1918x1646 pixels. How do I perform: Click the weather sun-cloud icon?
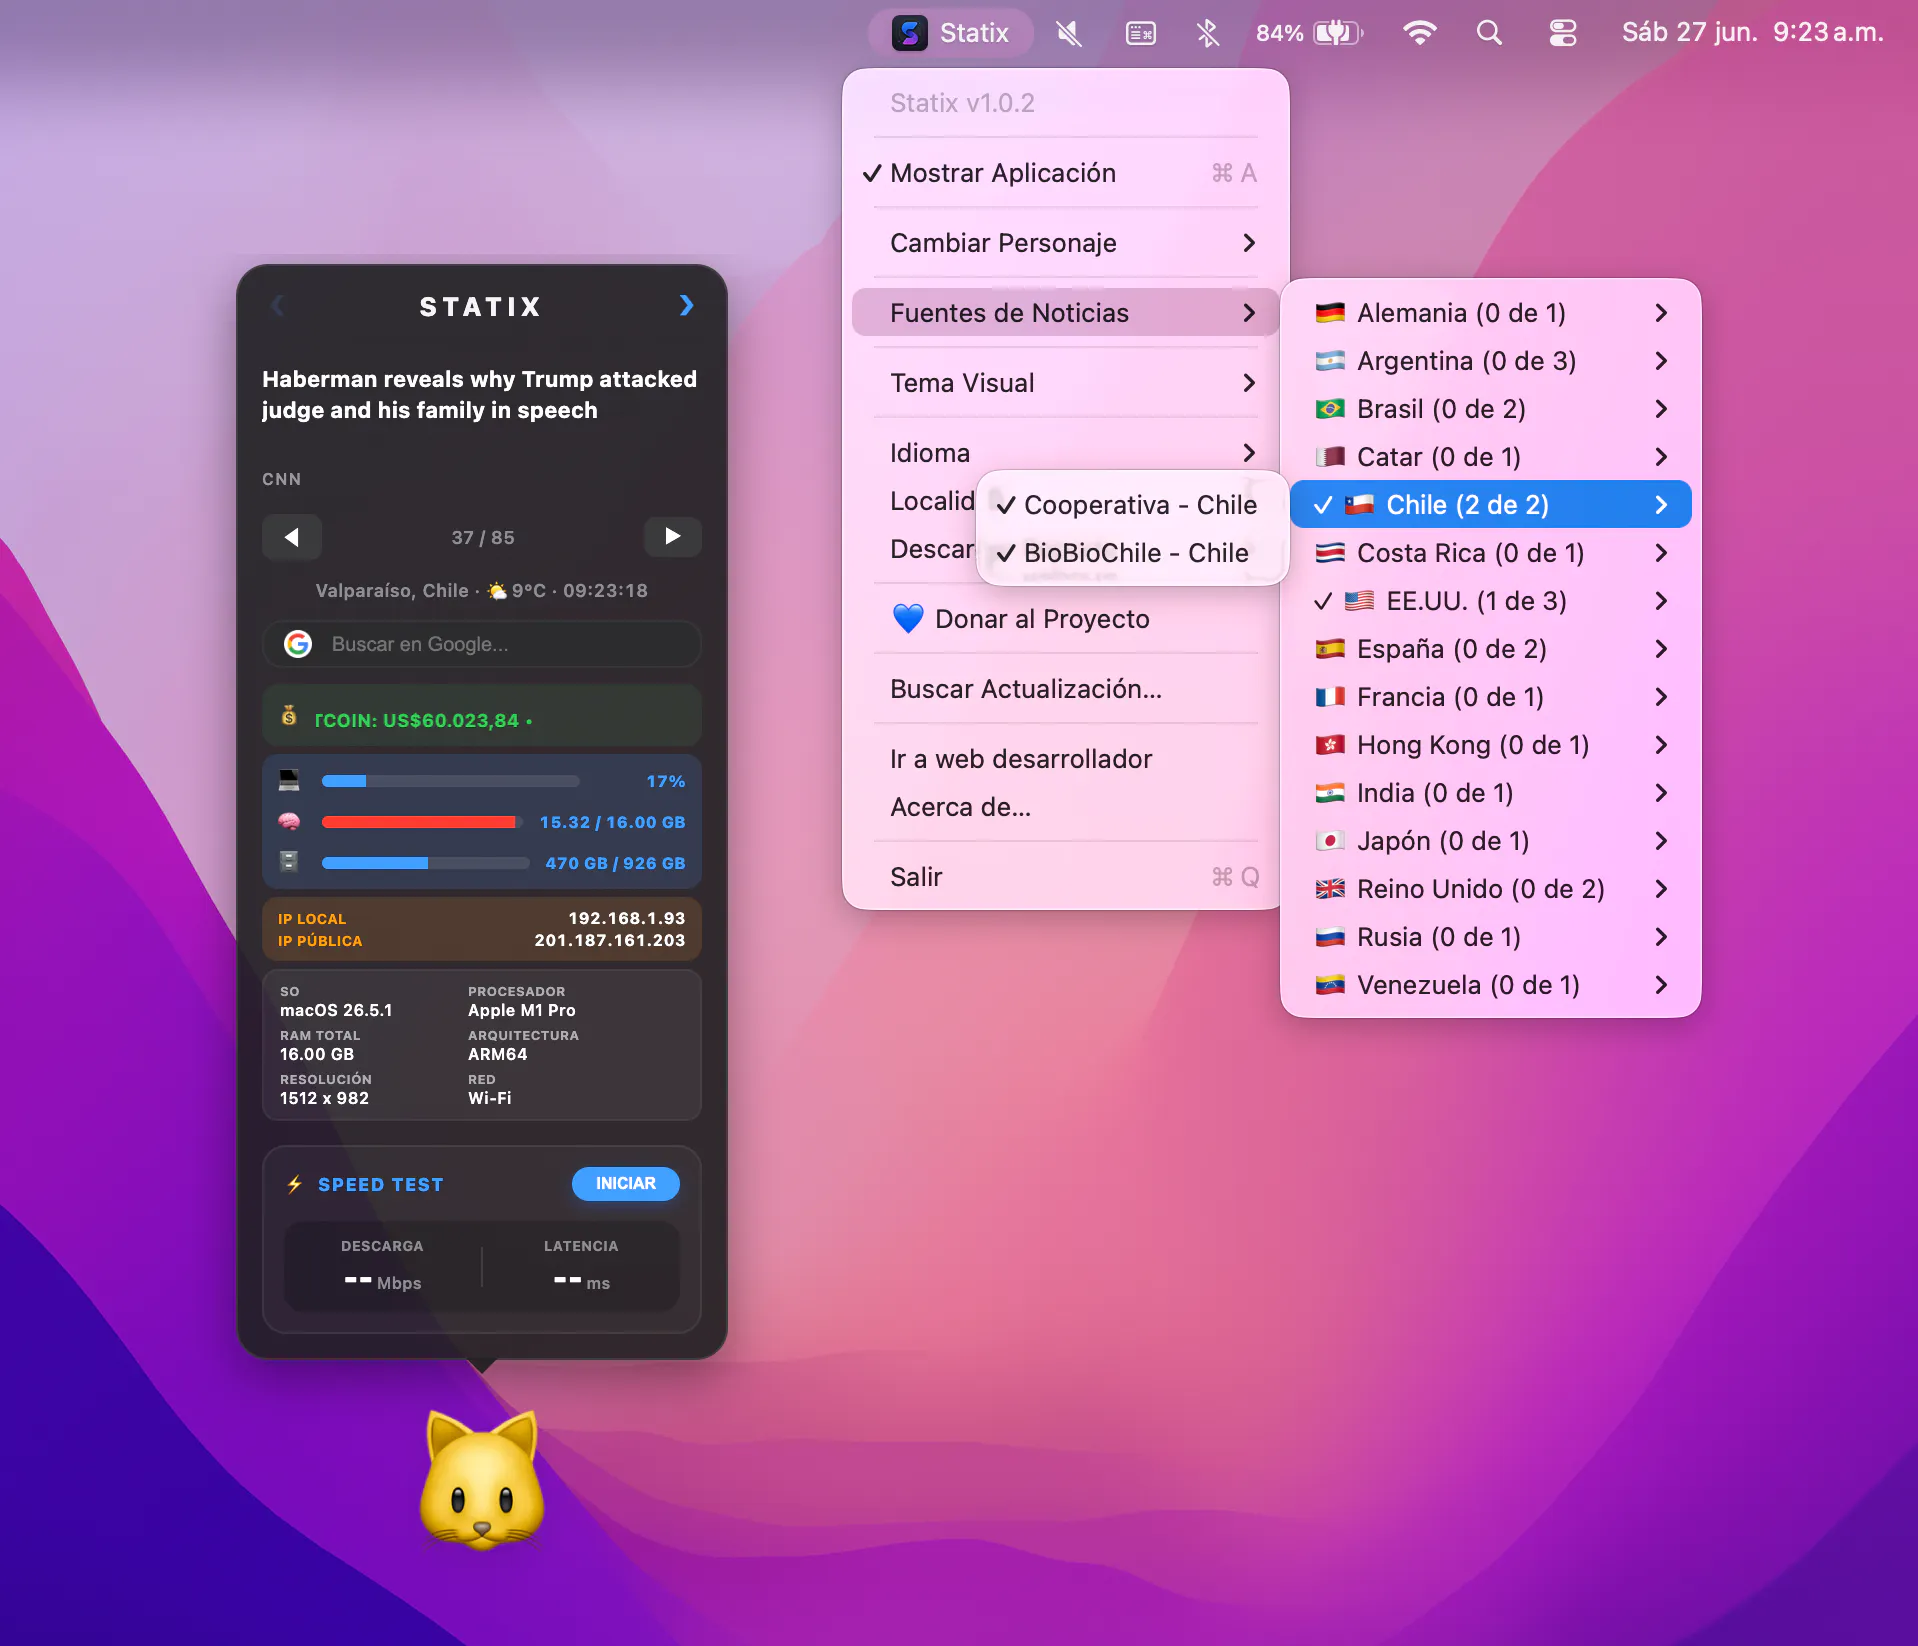click(497, 590)
